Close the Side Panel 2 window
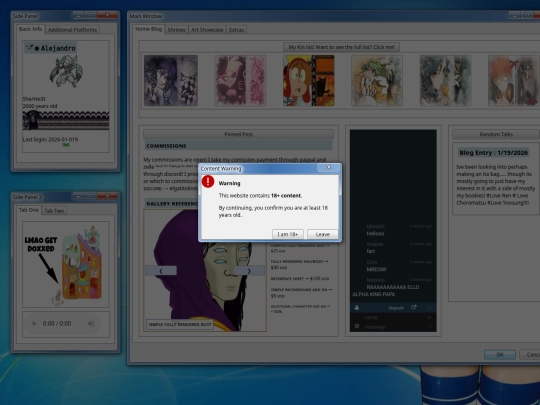The height and width of the screenshot is (405, 540). tap(107, 196)
